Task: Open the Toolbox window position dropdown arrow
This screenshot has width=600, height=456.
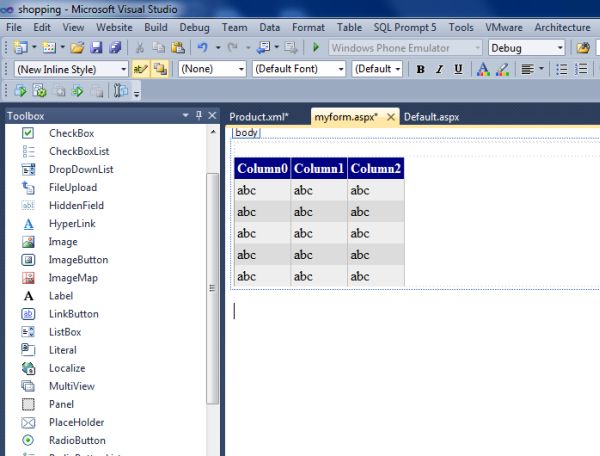Action: [186, 115]
